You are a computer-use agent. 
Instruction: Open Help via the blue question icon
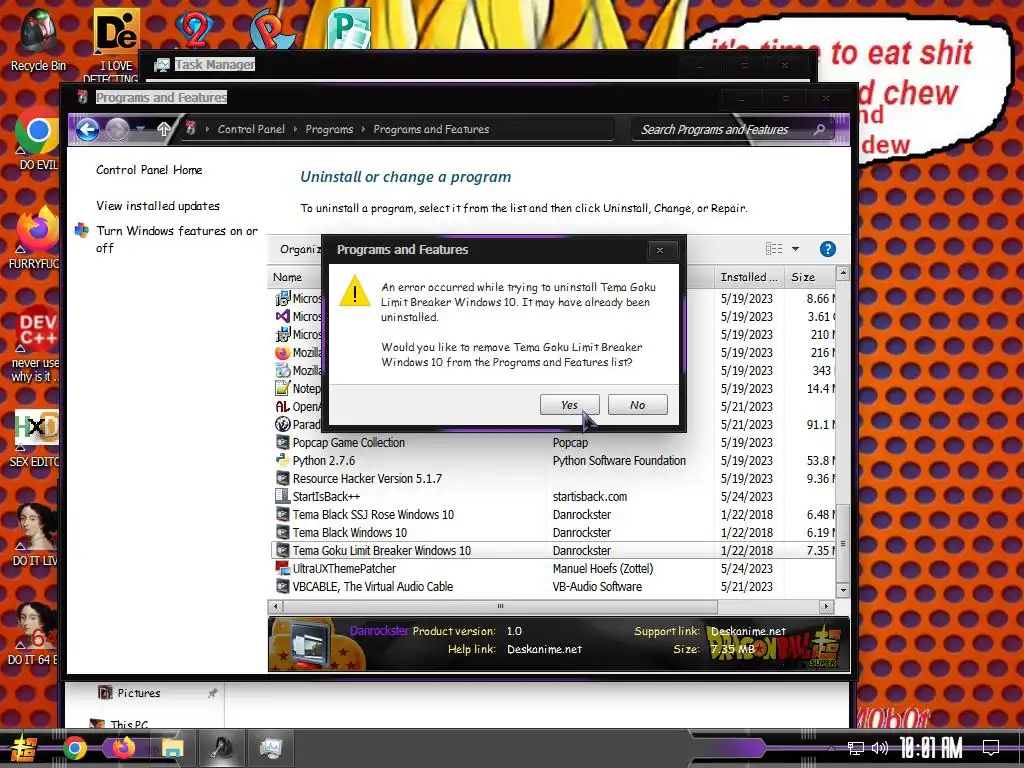[827, 249]
